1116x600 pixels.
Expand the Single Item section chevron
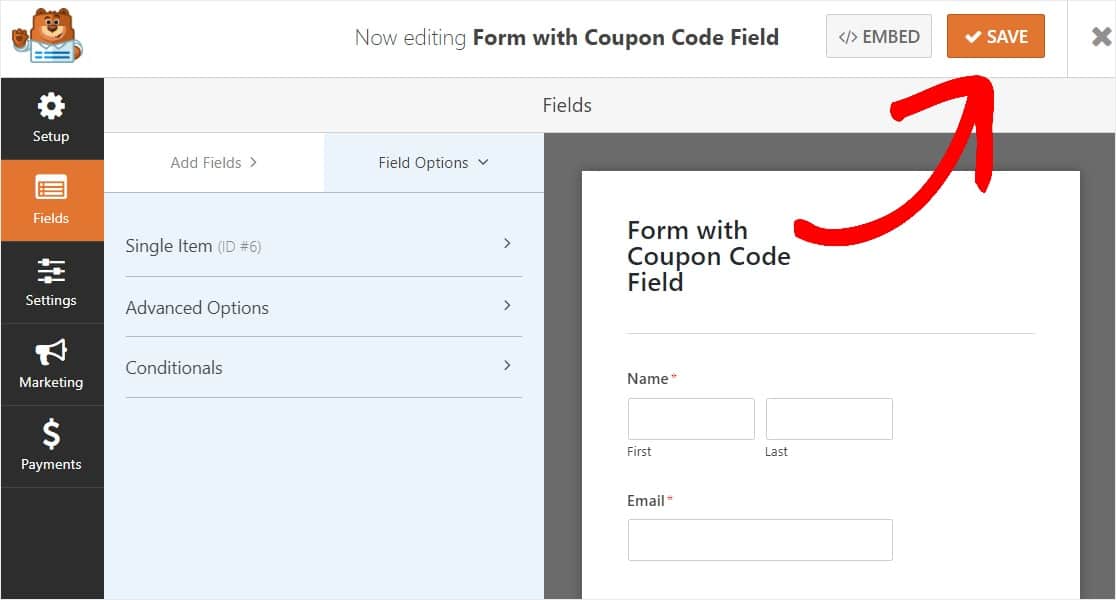(507, 243)
